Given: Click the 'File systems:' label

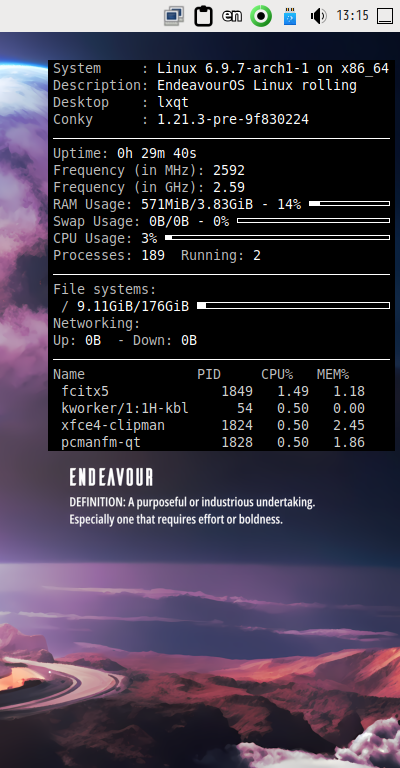Looking at the screenshot, I should click(105, 289).
